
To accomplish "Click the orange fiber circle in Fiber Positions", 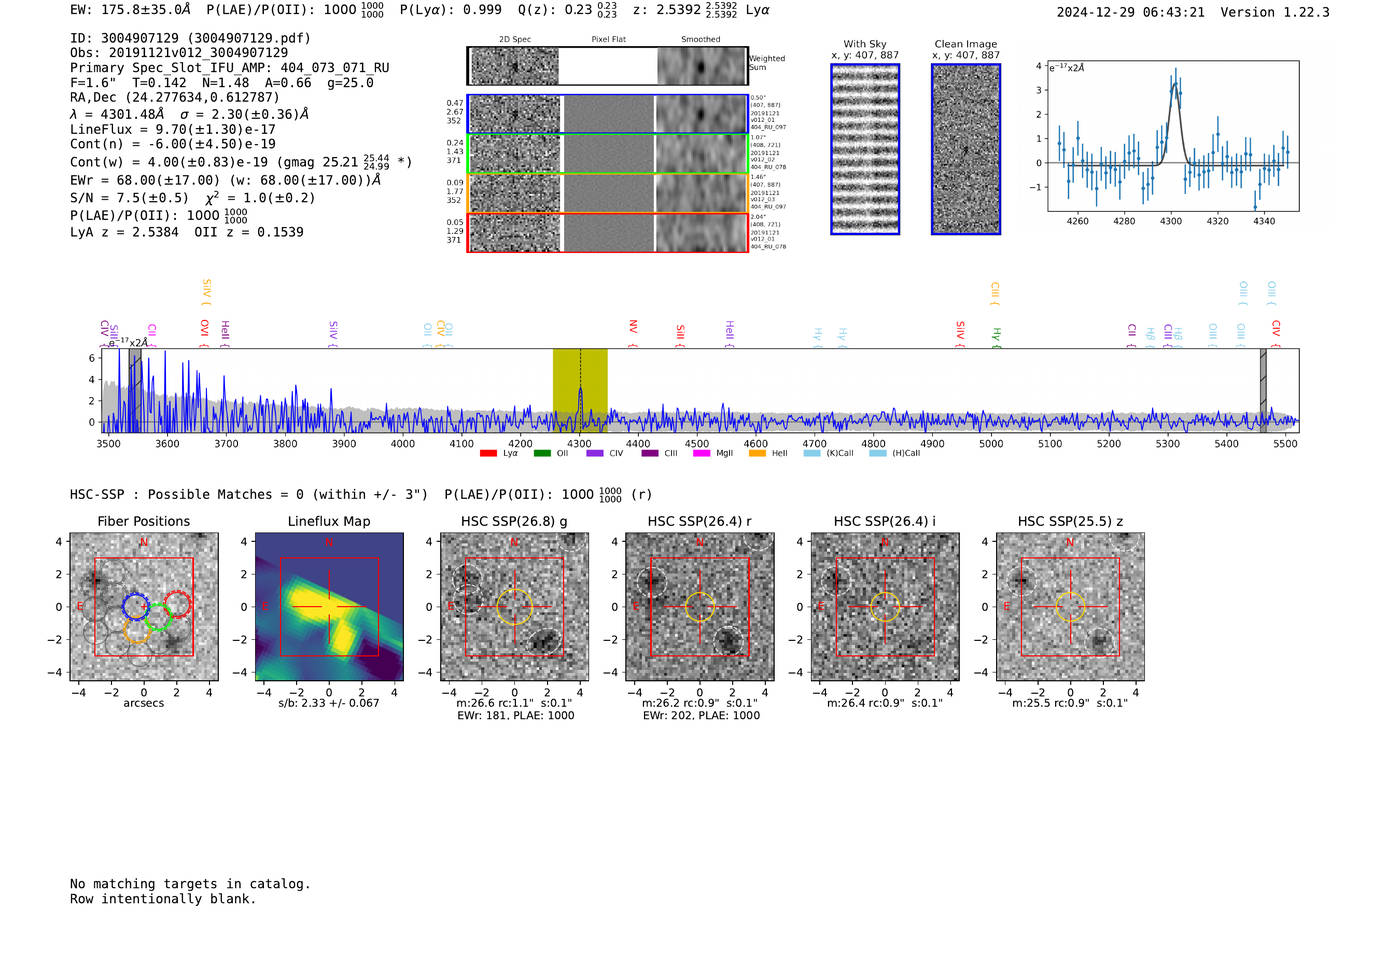I will click(137, 631).
